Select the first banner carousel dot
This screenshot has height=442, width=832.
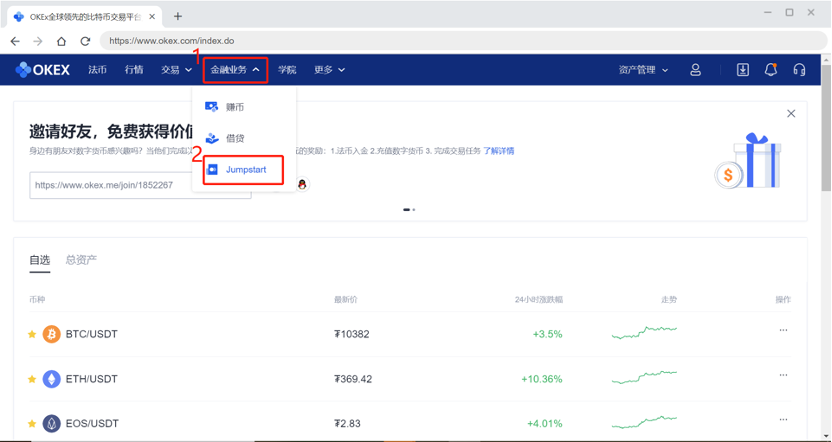pos(406,210)
